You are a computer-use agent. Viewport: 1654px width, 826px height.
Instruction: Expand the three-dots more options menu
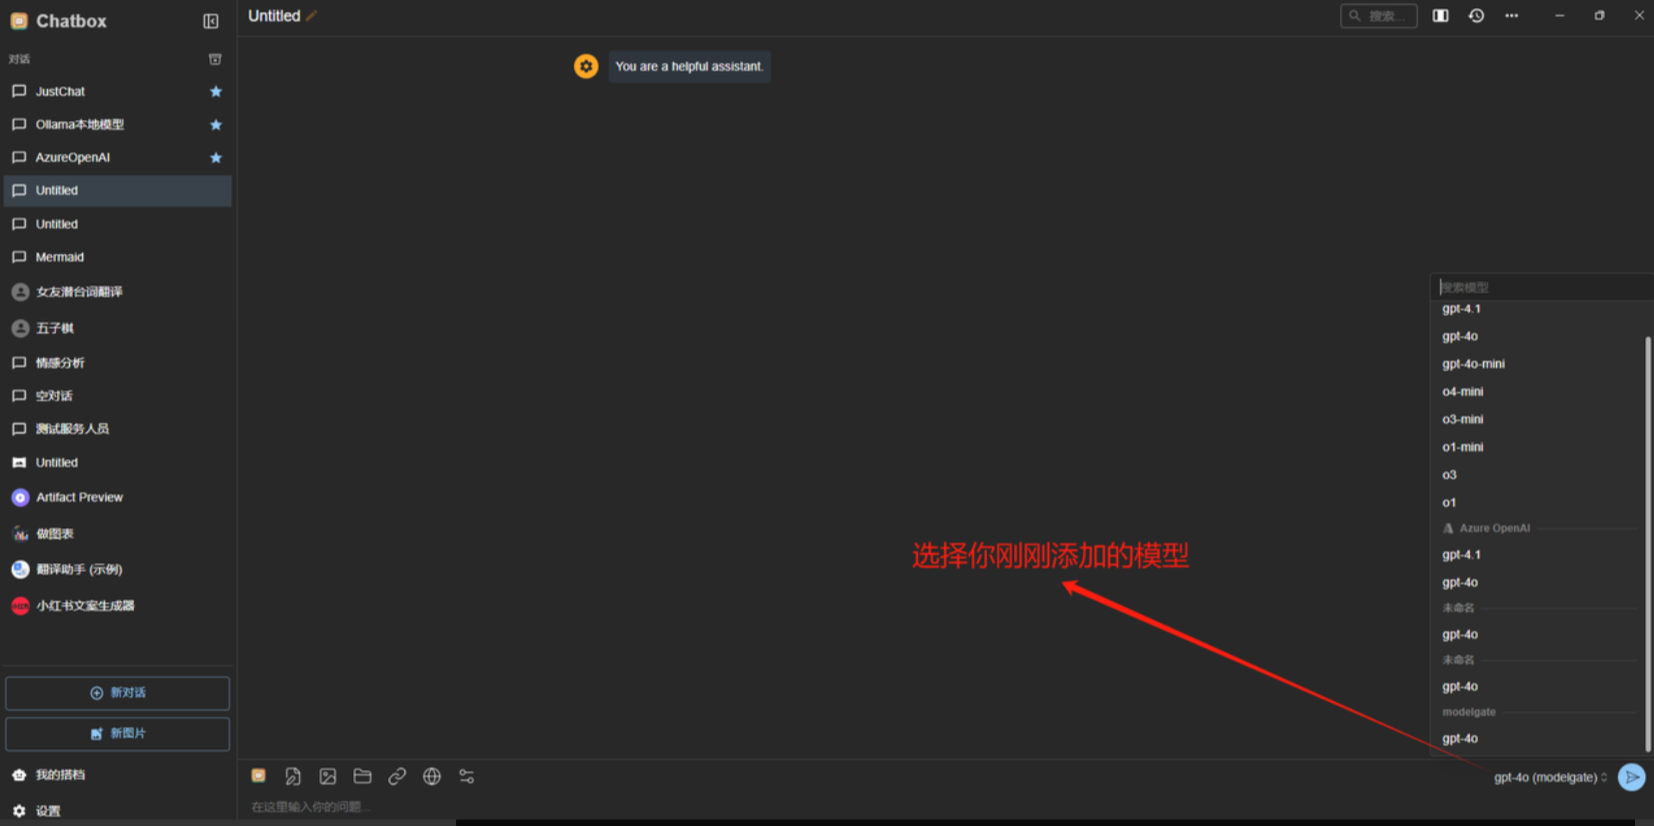[x=1511, y=16]
